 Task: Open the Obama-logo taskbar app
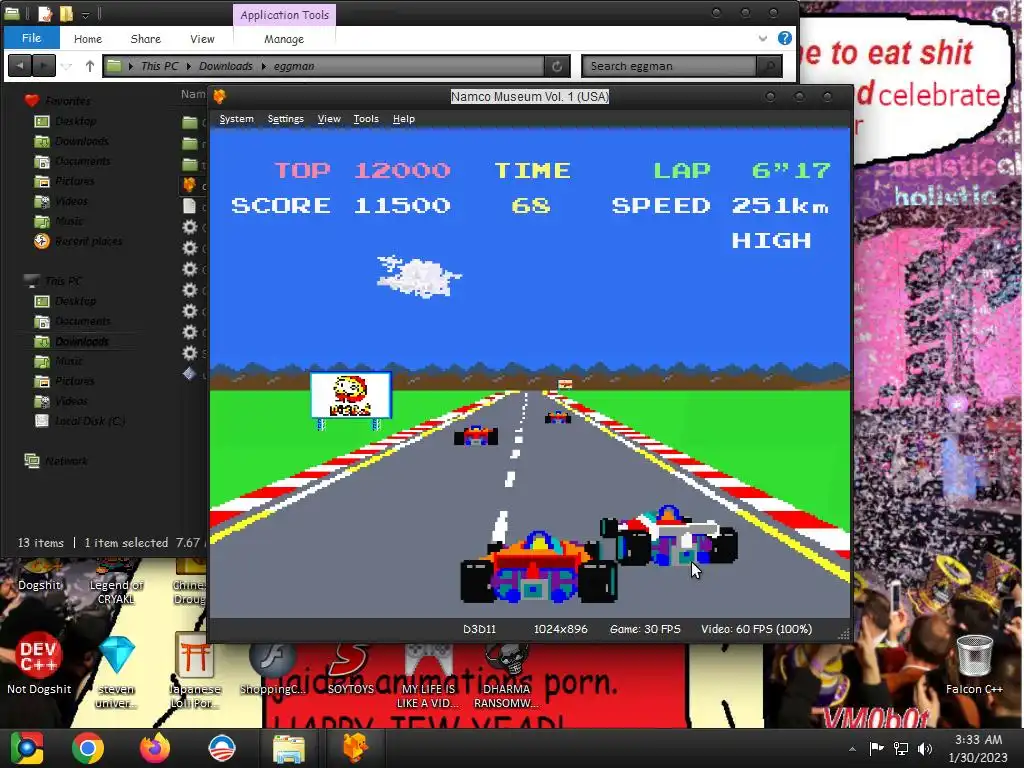coord(221,748)
